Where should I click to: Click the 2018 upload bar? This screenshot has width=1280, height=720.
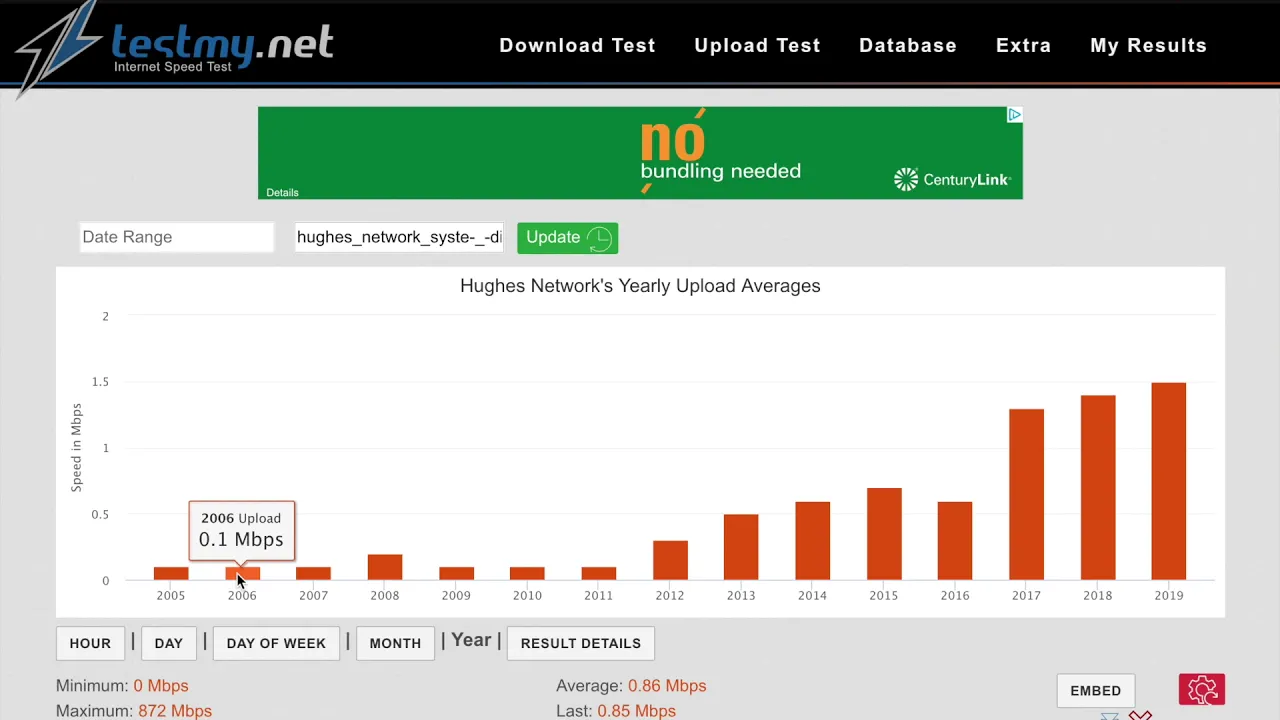point(1098,488)
